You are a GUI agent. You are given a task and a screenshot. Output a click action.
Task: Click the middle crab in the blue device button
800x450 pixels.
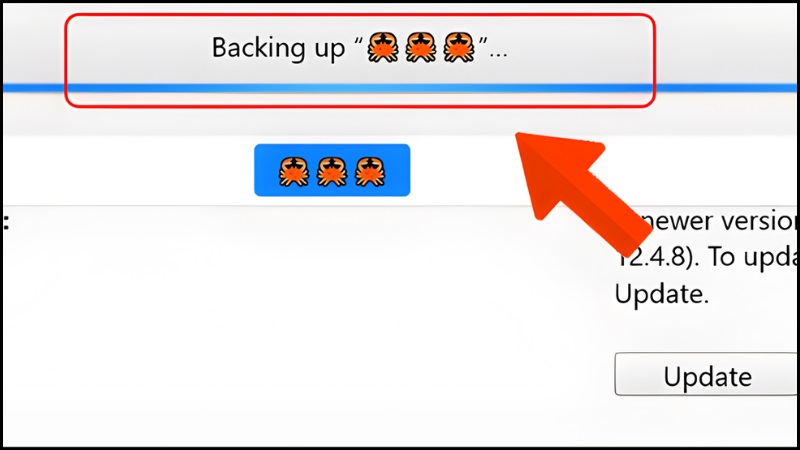332,171
